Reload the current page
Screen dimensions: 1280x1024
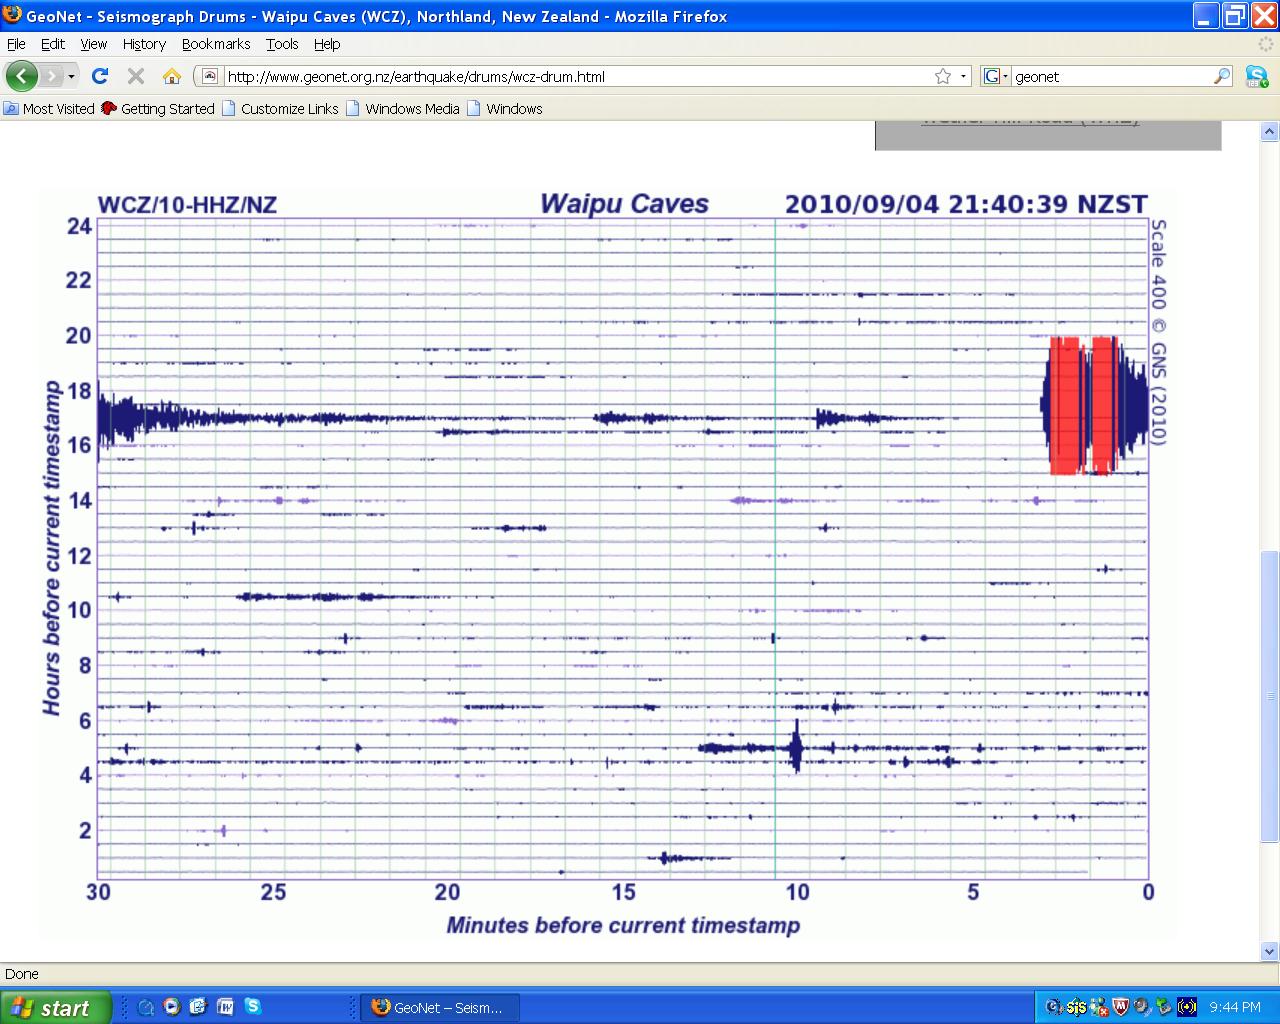coord(99,76)
